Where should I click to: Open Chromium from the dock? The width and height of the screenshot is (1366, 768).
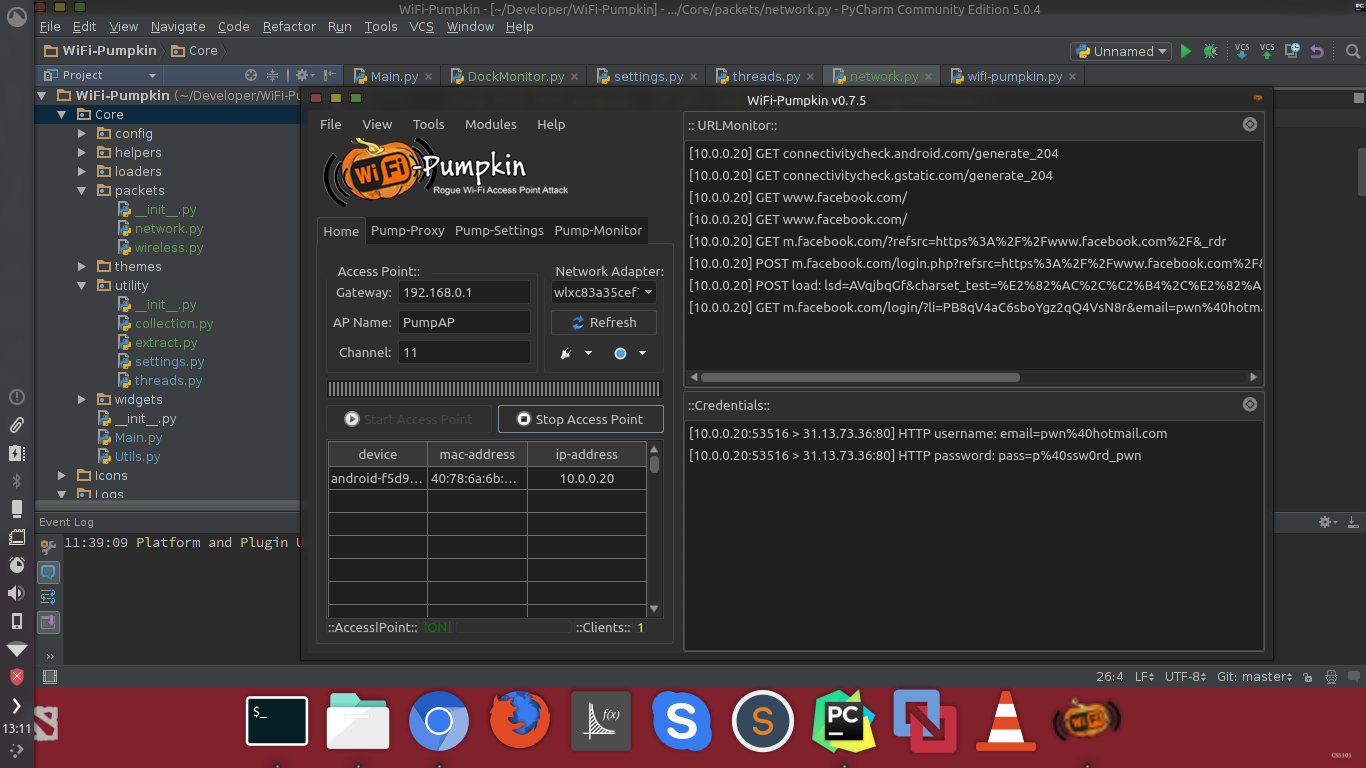pyautogui.click(x=439, y=721)
